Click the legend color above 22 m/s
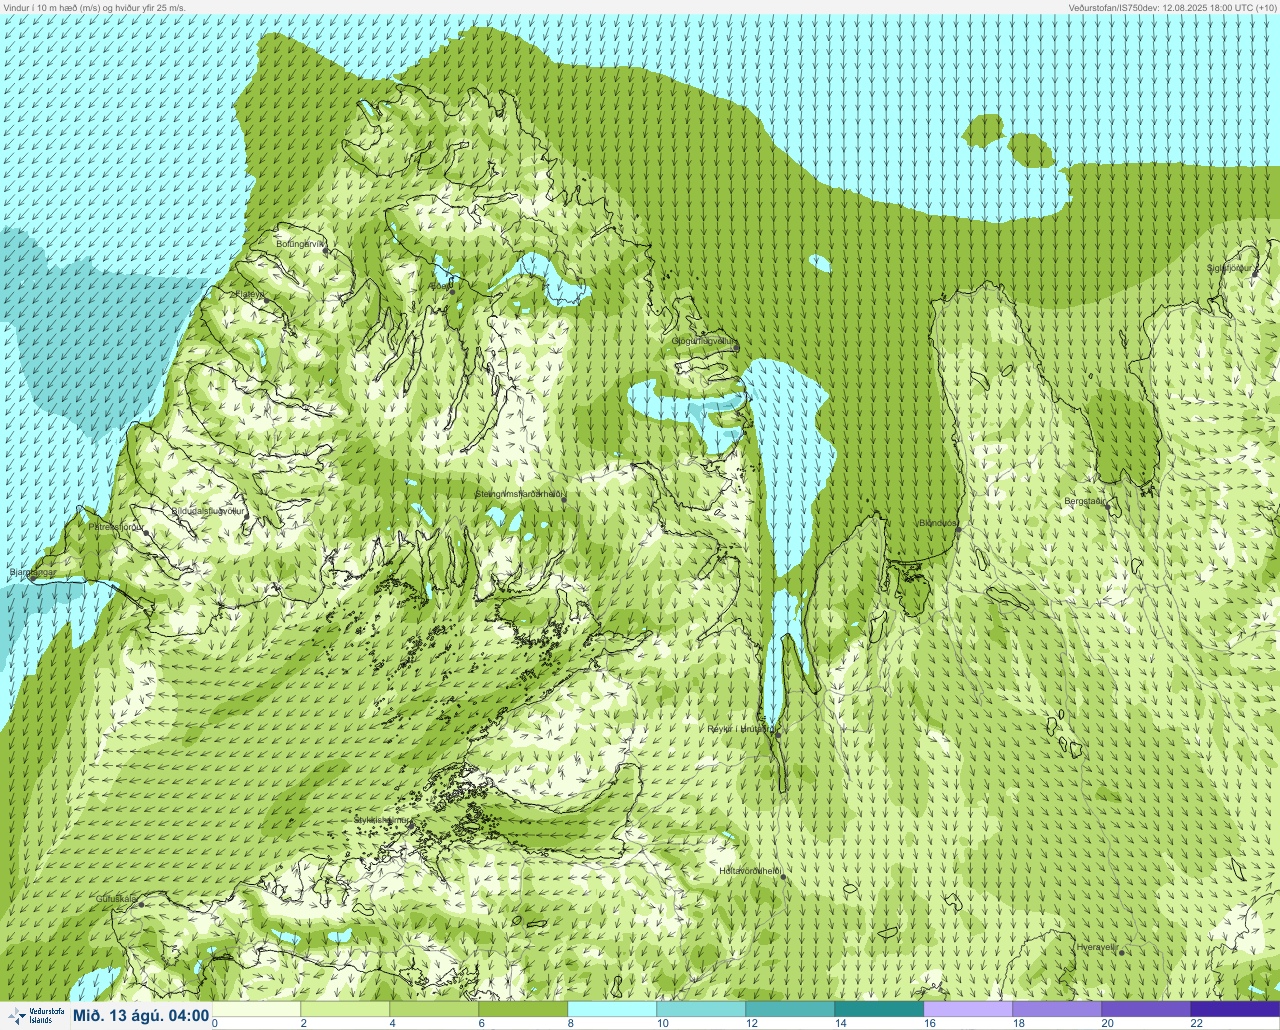Screen dimensions: 1280x1030 click(x=1235, y=1008)
